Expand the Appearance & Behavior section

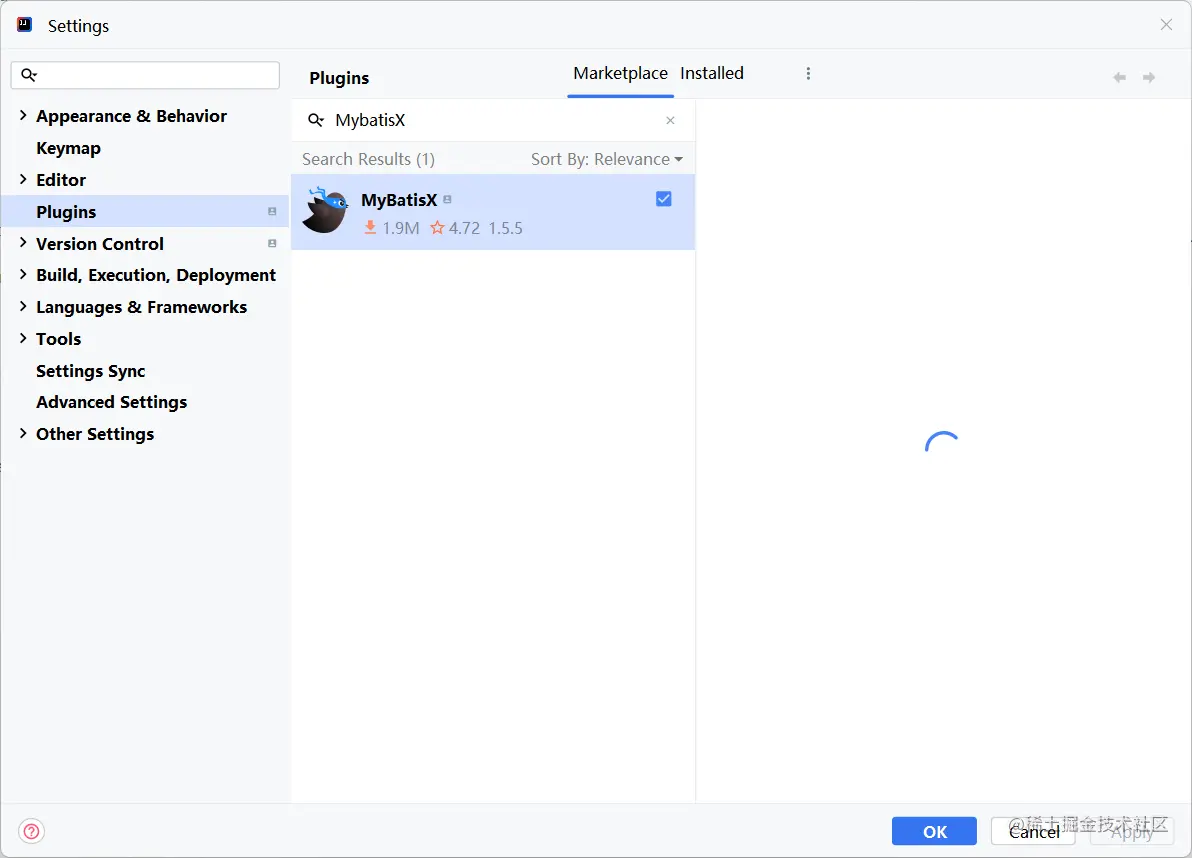point(23,116)
